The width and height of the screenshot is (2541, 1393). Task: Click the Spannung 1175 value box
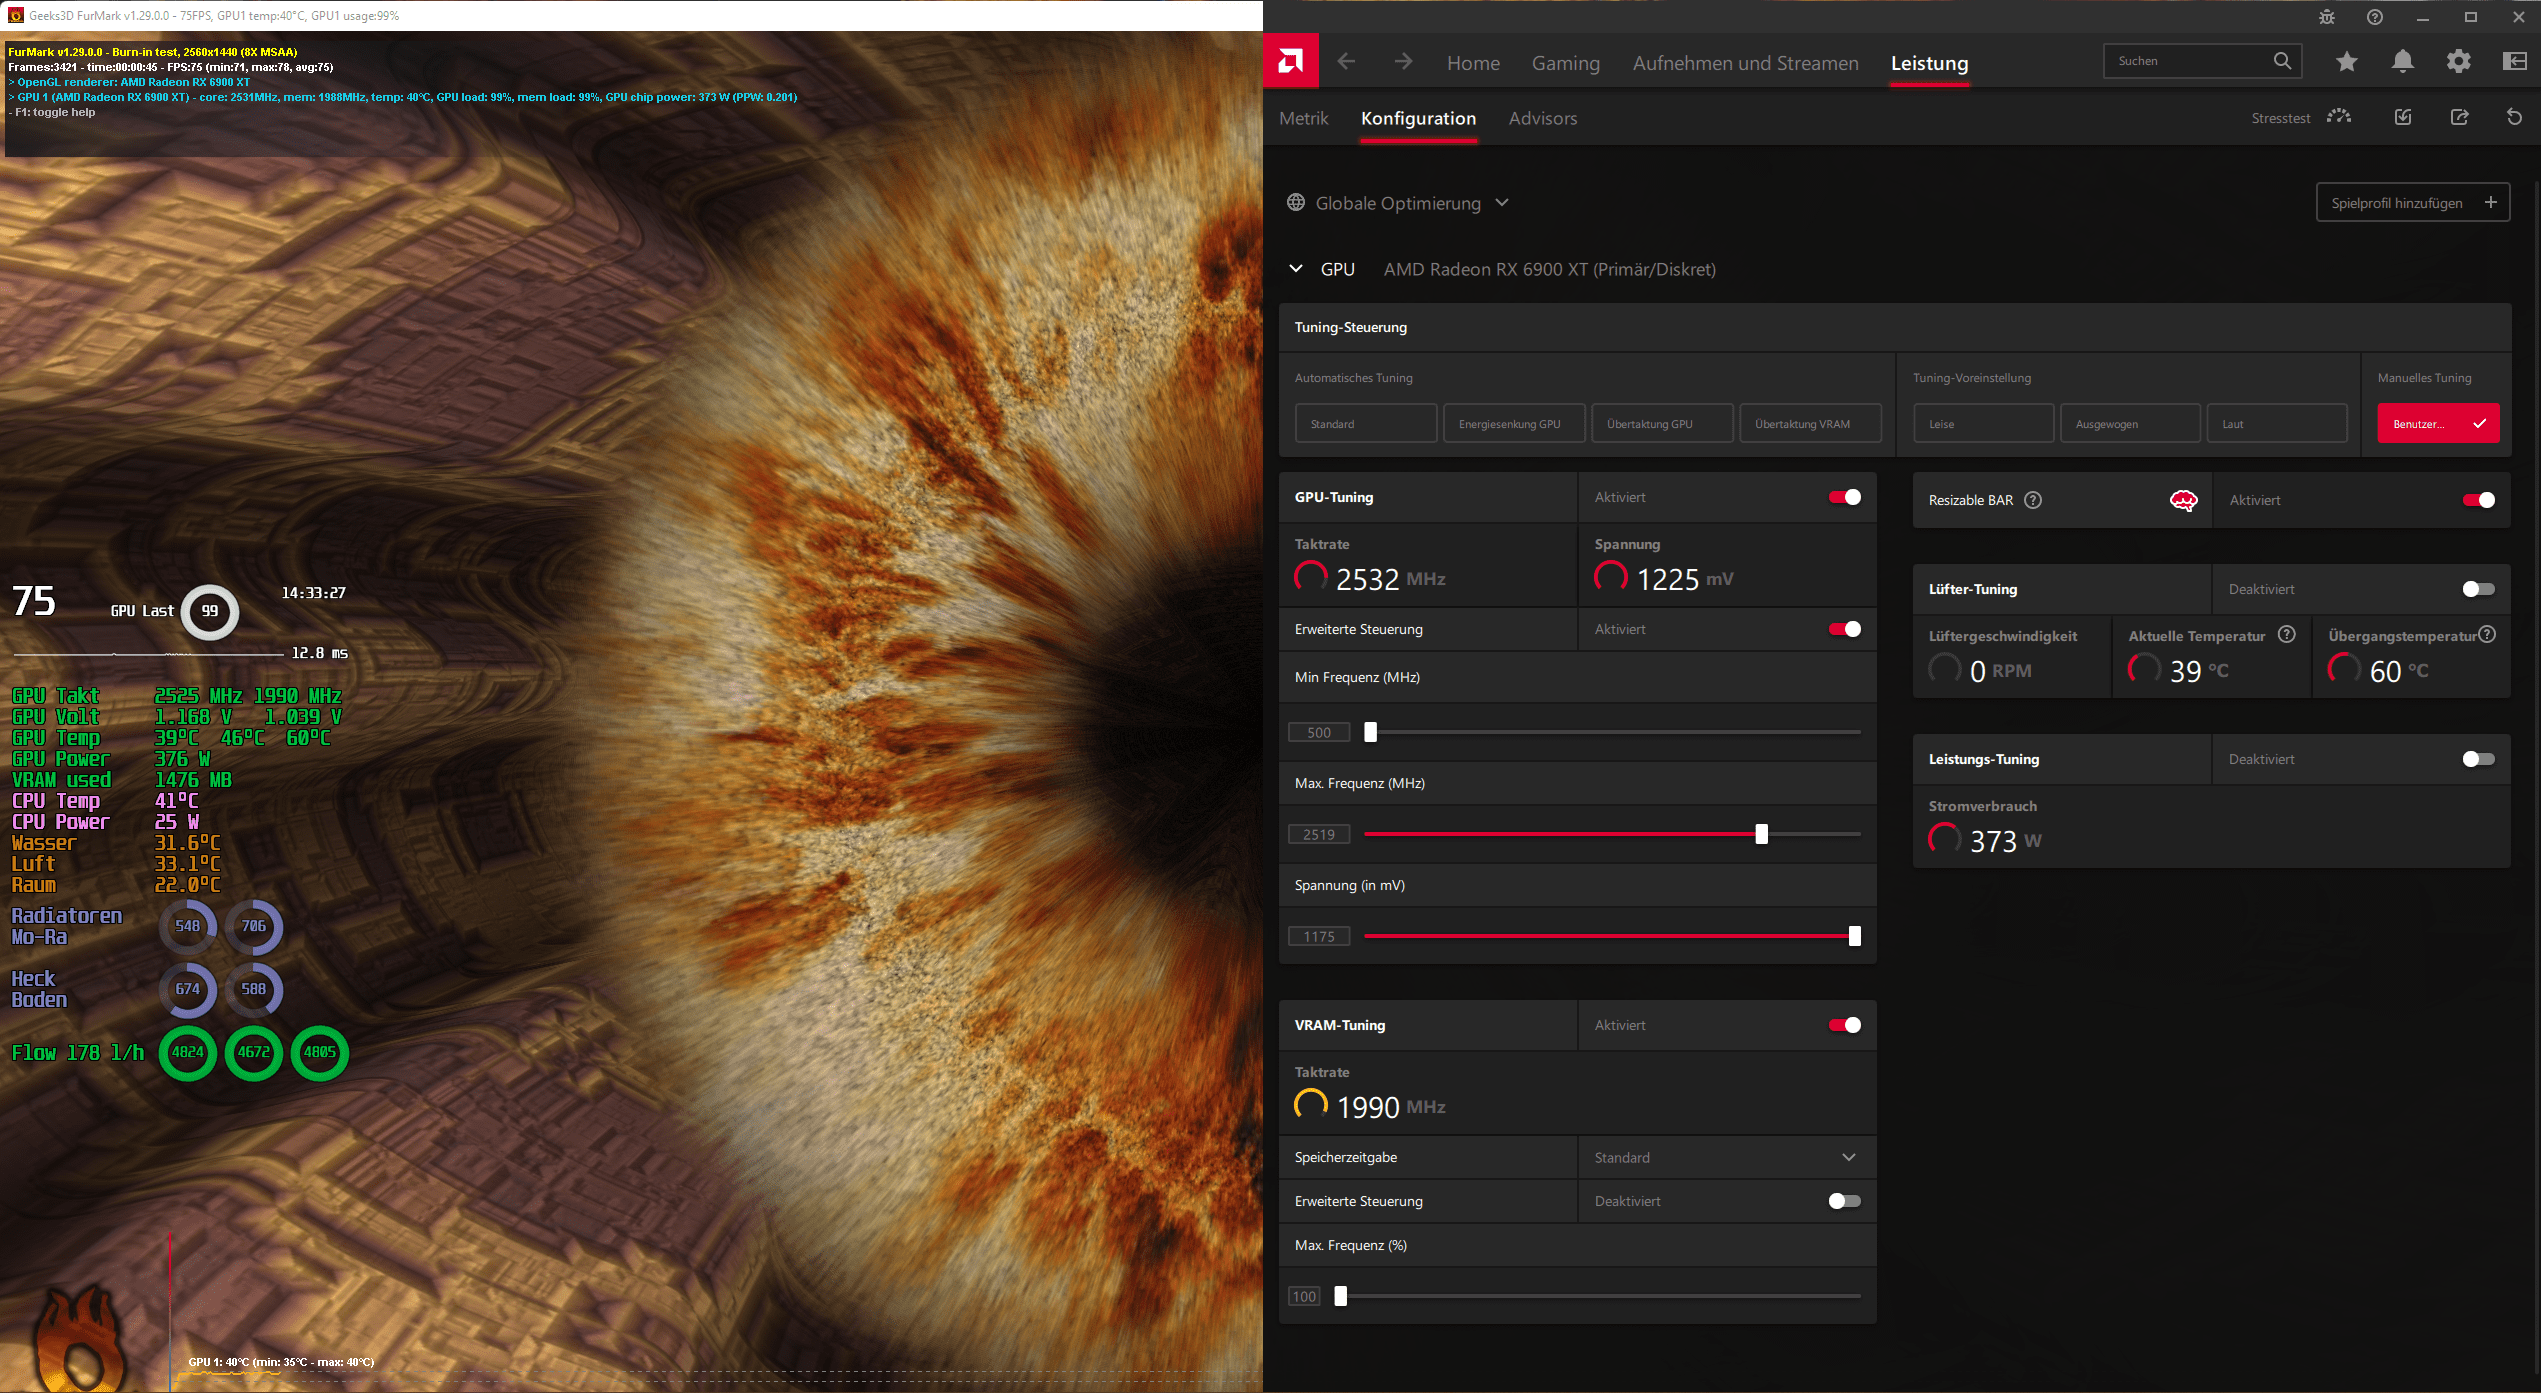click(1319, 937)
